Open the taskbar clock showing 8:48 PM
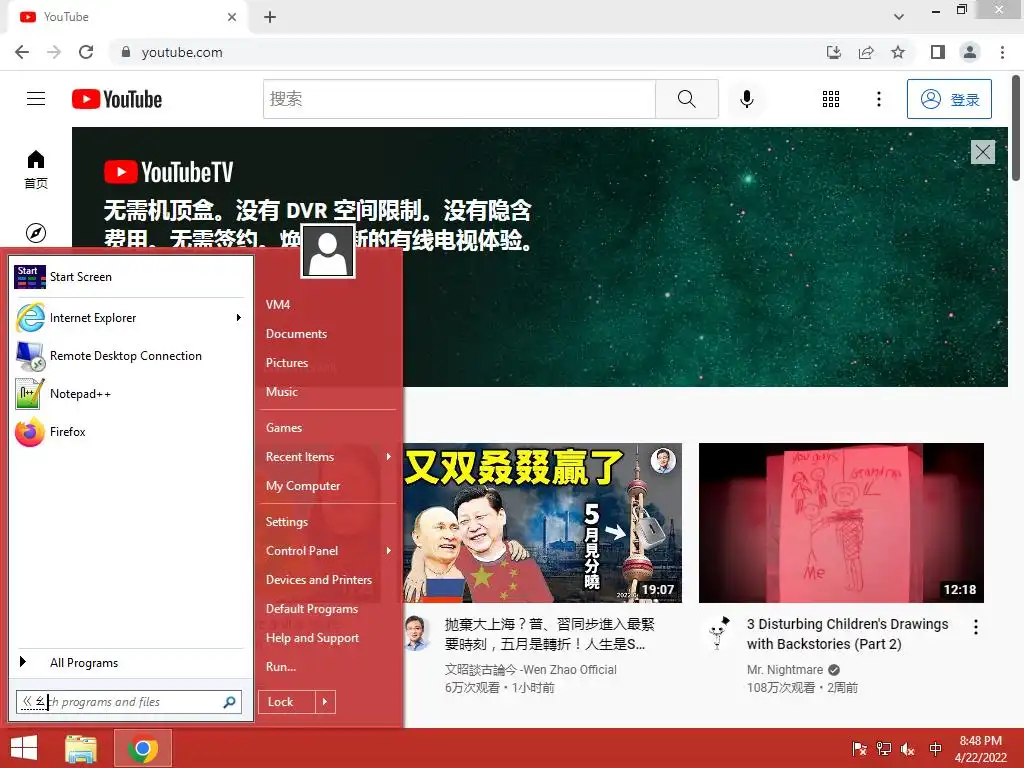This screenshot has height=768, width=1024. tap(981, 749)
